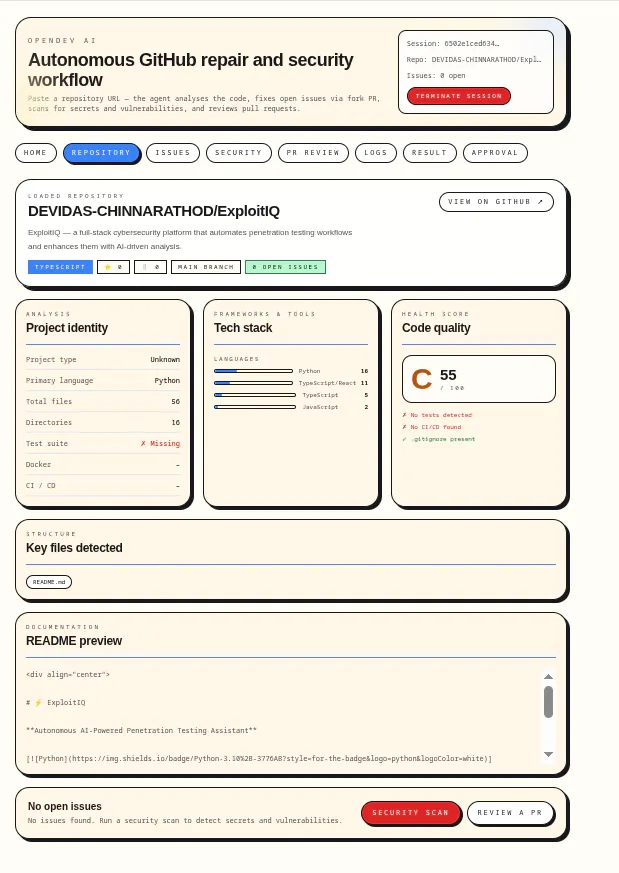Screen dimensions: 619x873
Task: Click the Docker row label
Action: point(38,464)
